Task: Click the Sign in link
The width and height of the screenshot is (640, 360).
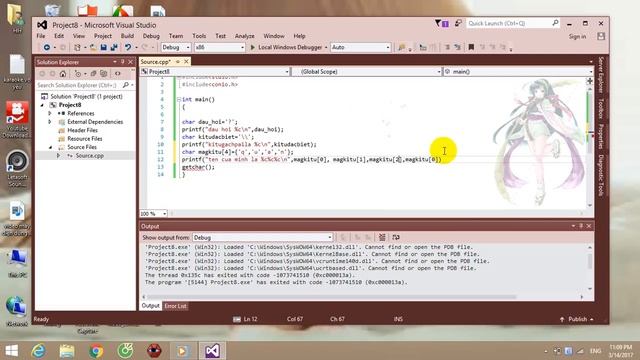Action: 577,36
